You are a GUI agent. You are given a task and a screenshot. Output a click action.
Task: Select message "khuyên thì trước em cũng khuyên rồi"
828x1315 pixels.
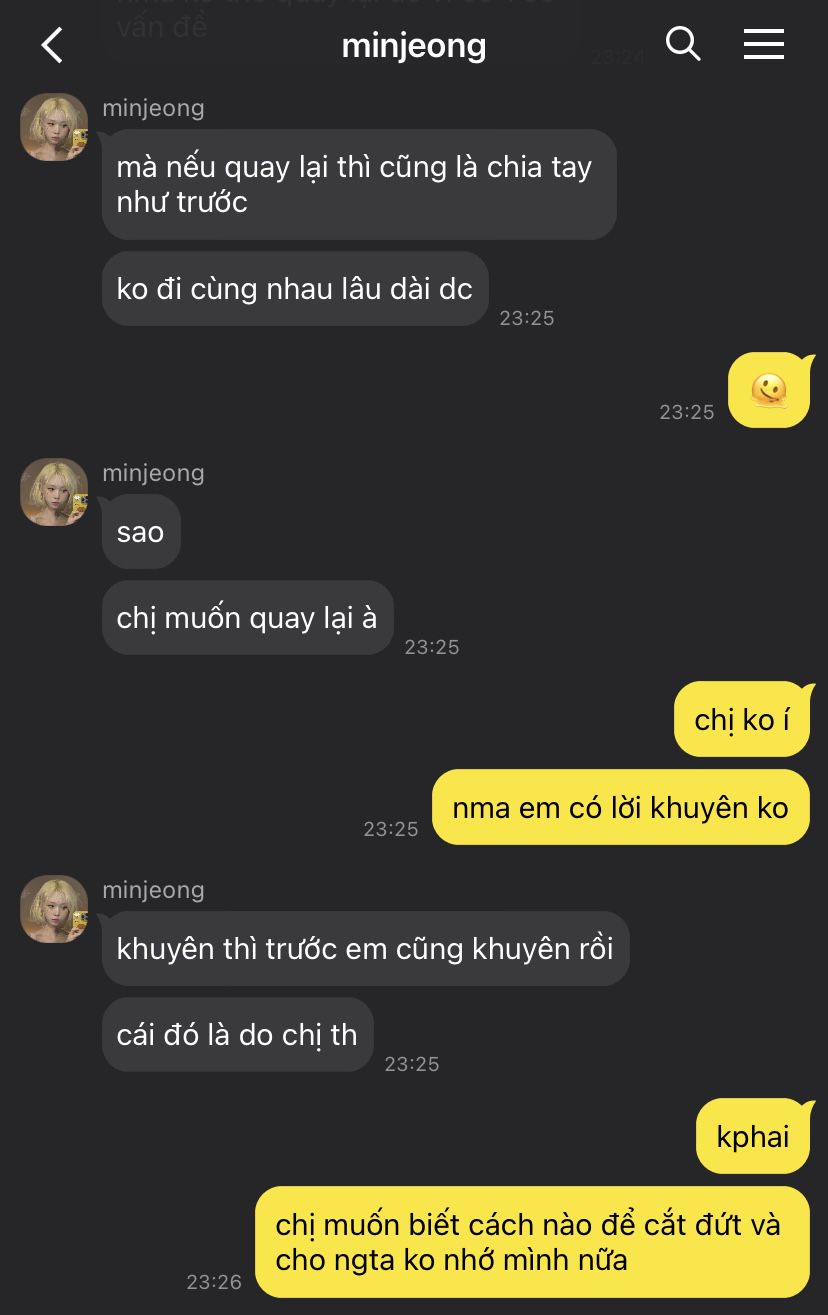click(366, 948)
